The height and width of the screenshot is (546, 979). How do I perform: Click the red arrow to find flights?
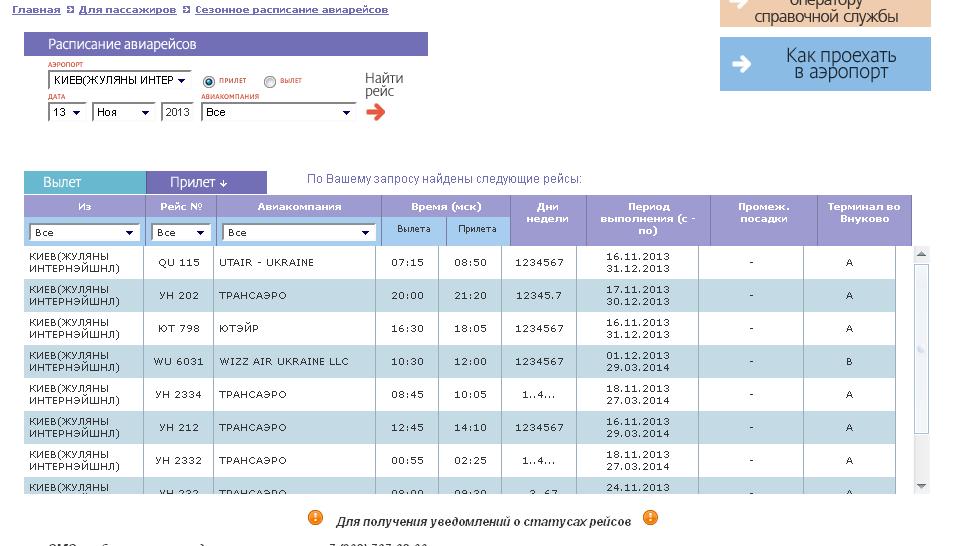(x=375, y=112)
